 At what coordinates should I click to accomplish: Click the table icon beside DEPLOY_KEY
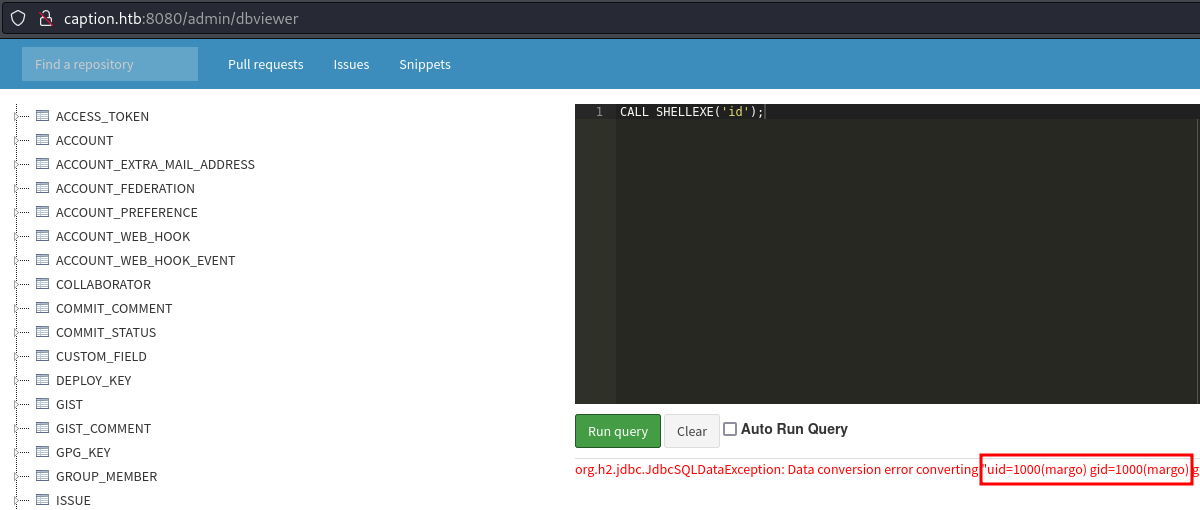[x=43, y=380]
